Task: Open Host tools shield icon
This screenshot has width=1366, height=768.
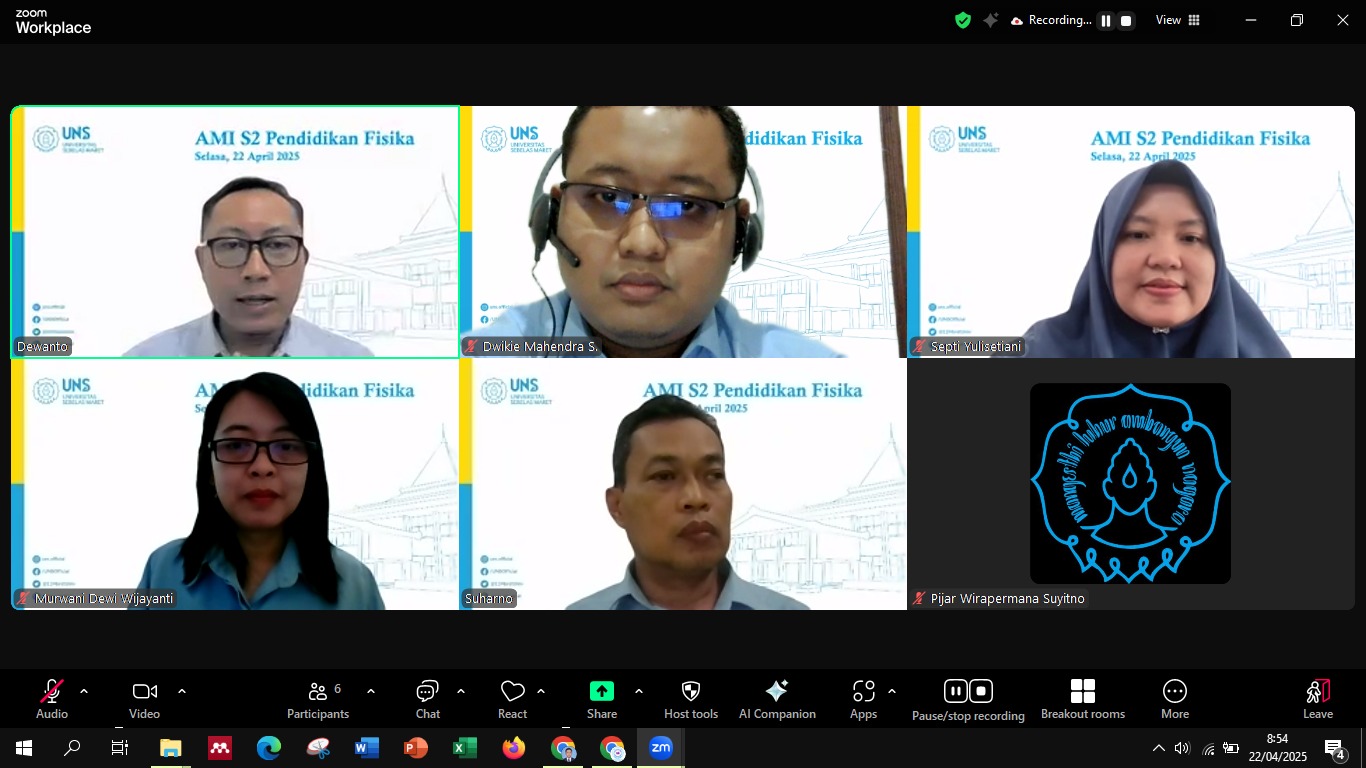Action: coord(690,698)
